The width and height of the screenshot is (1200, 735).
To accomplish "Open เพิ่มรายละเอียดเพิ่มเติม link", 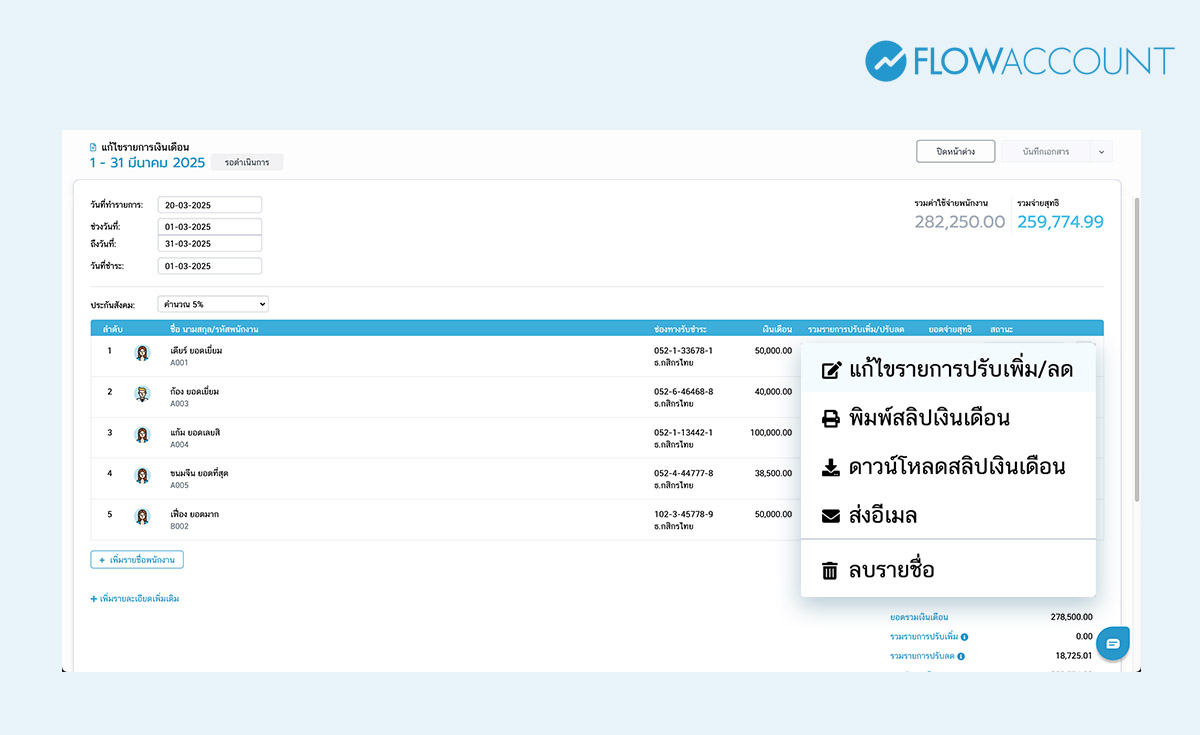I will [x=136, y=597].
